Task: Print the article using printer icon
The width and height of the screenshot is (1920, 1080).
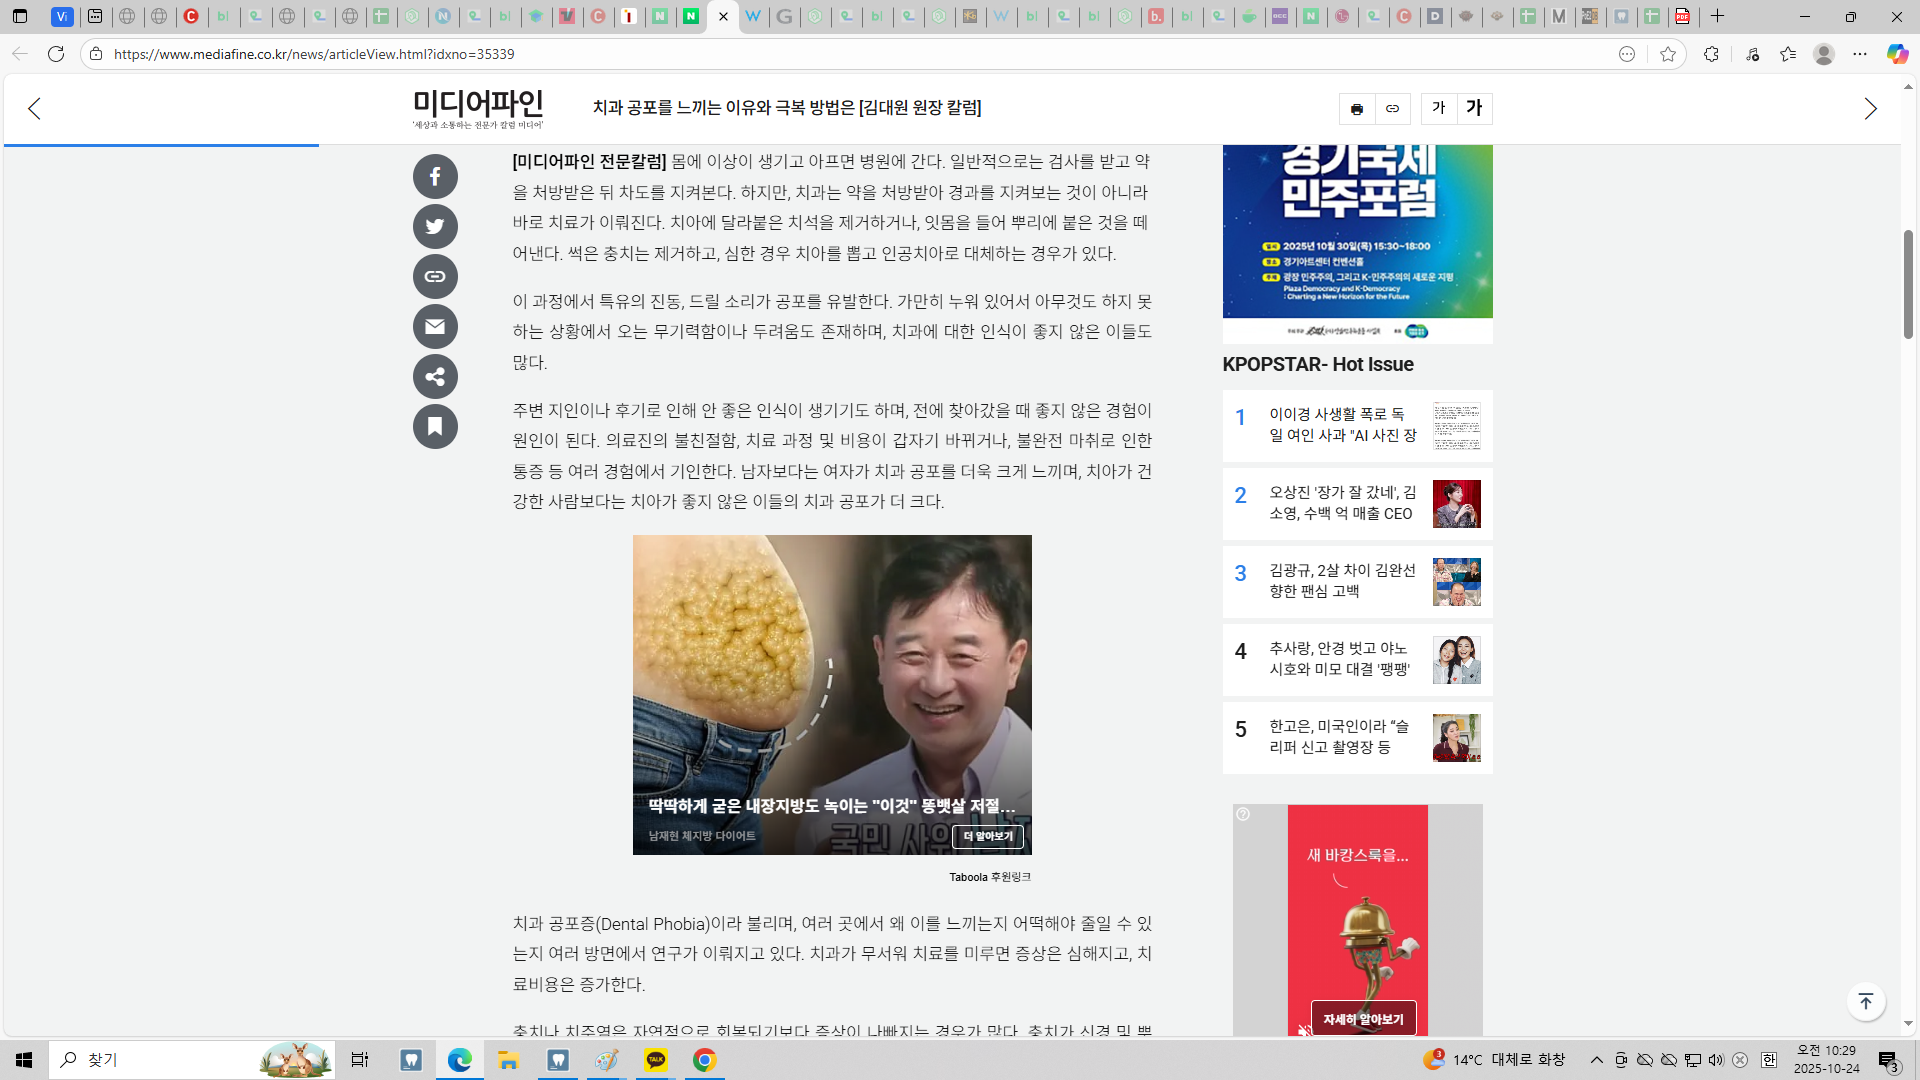Action: click(1357, 109)
